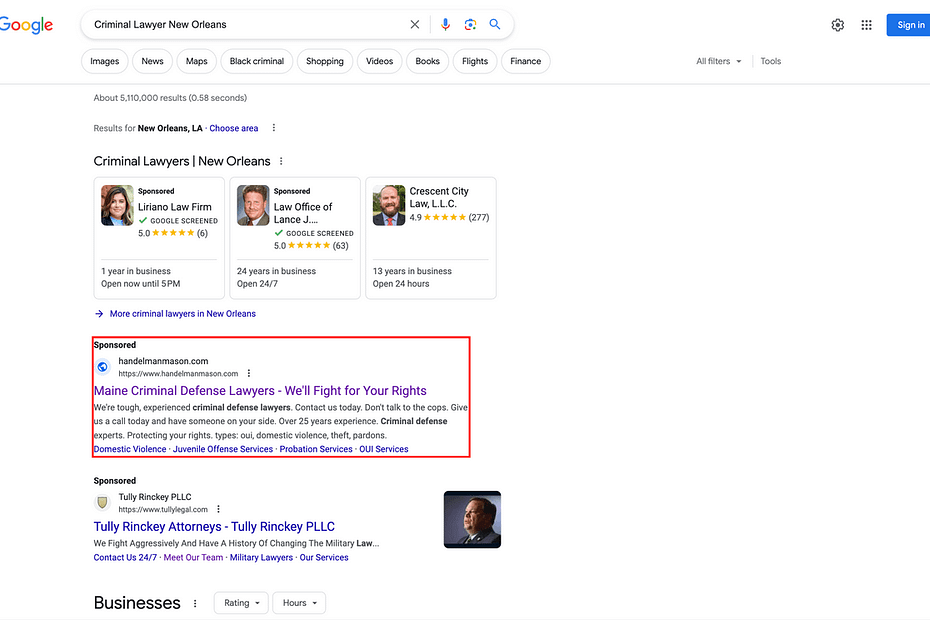
Task: Switch to the Shopping results tab
Action: coord(324,61)
